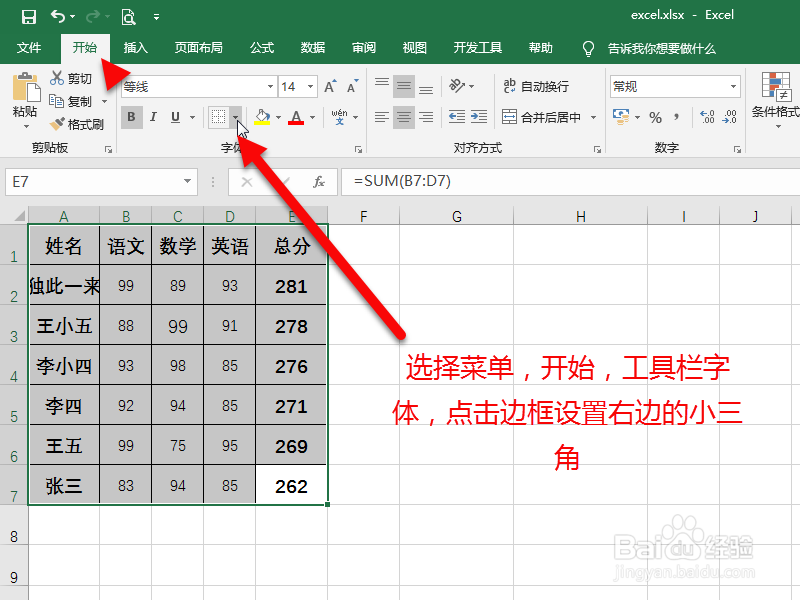Viewport: 800px width, 600px height.
Task: Click the Percent Style icon
Action: (x=656, y=117)
